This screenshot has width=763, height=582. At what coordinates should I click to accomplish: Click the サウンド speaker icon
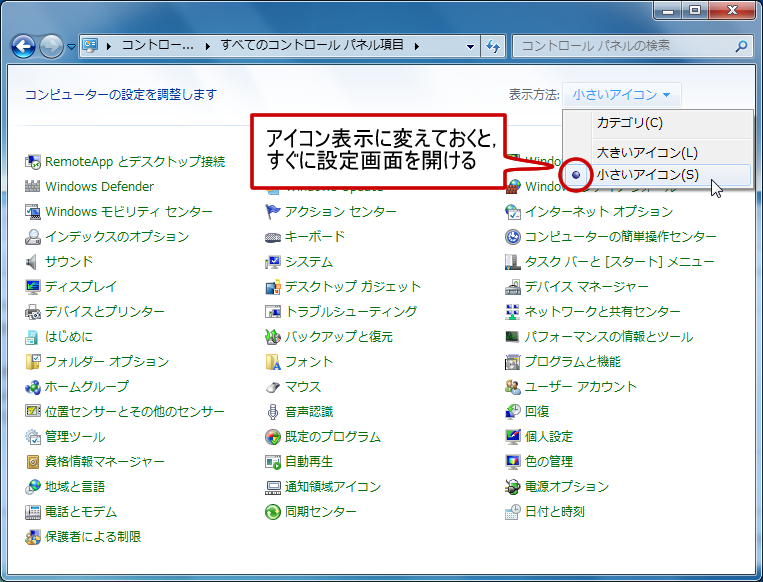tap(33, 262)
